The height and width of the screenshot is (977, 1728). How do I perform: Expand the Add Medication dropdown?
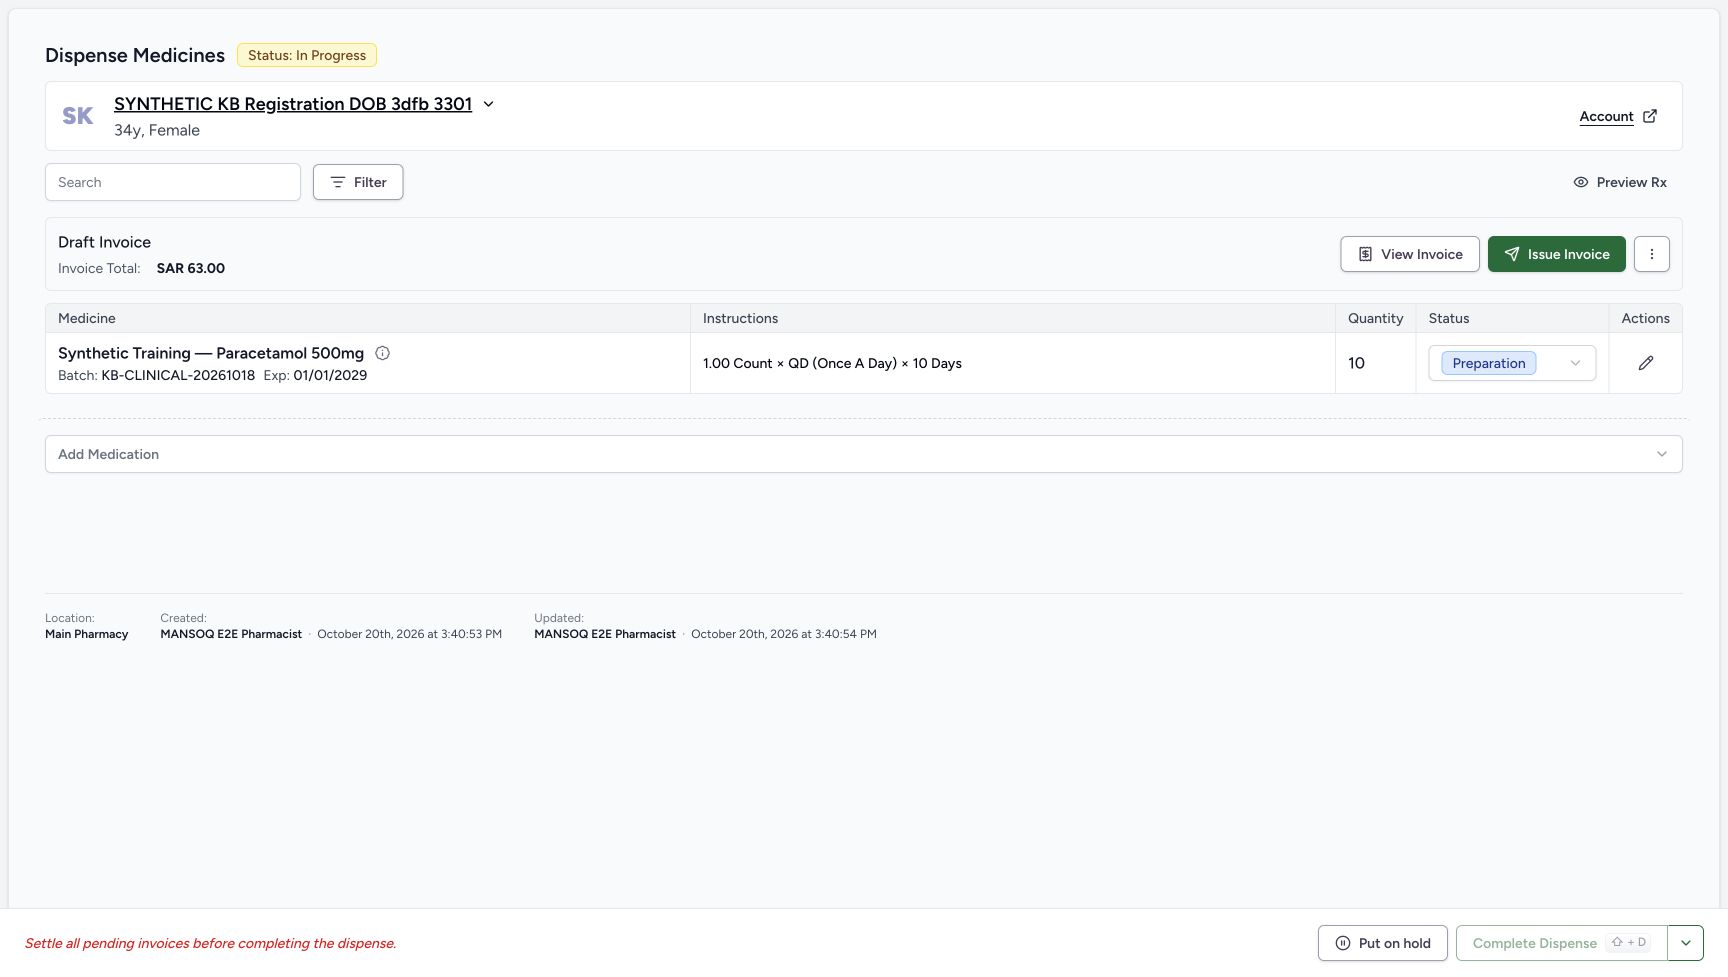click(864, 454)
